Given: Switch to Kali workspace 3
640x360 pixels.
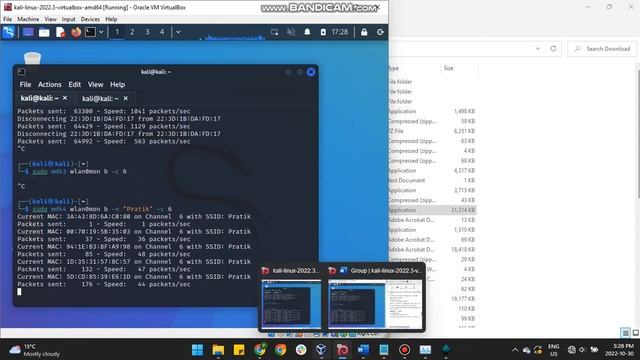Looking at the screenshot, I should [x=147, y=32].
